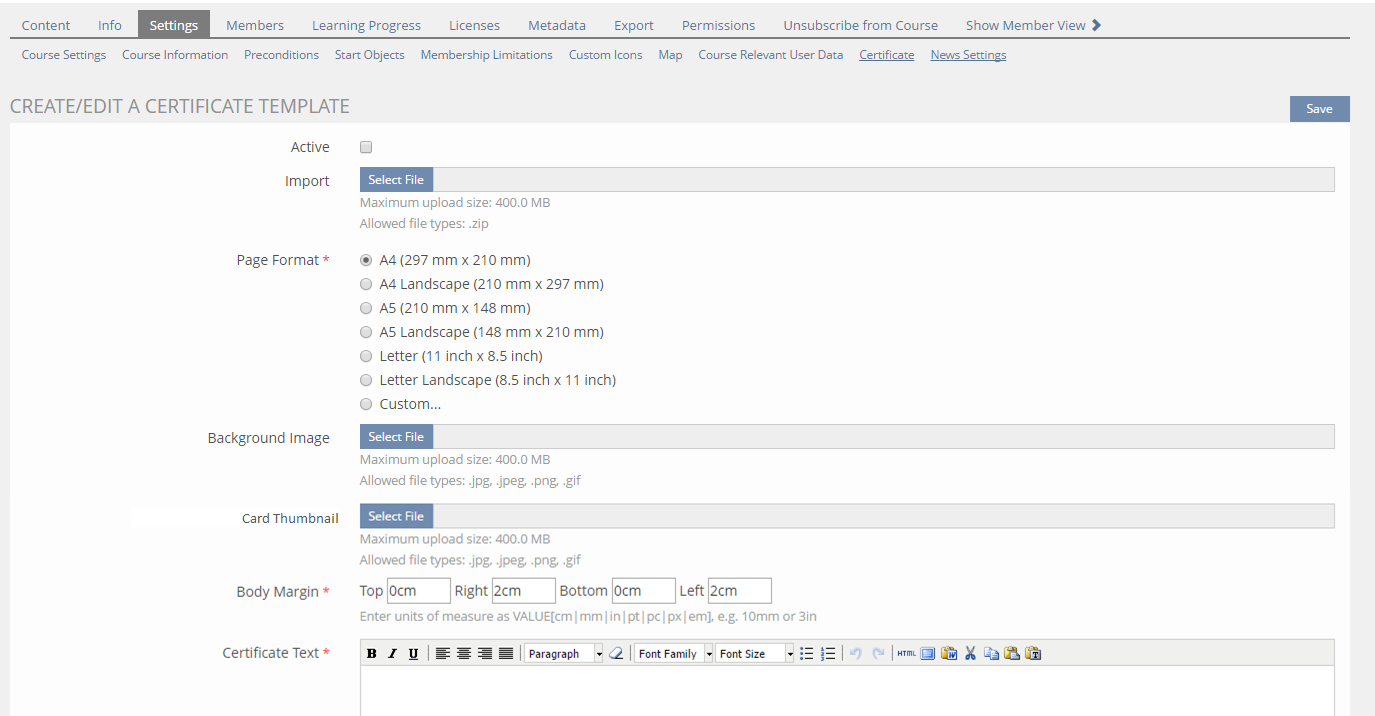Screen dimensions: 1375x716
Task: Click the cut scissors icon
Action: pyautogui.click(x=970, y=654)
